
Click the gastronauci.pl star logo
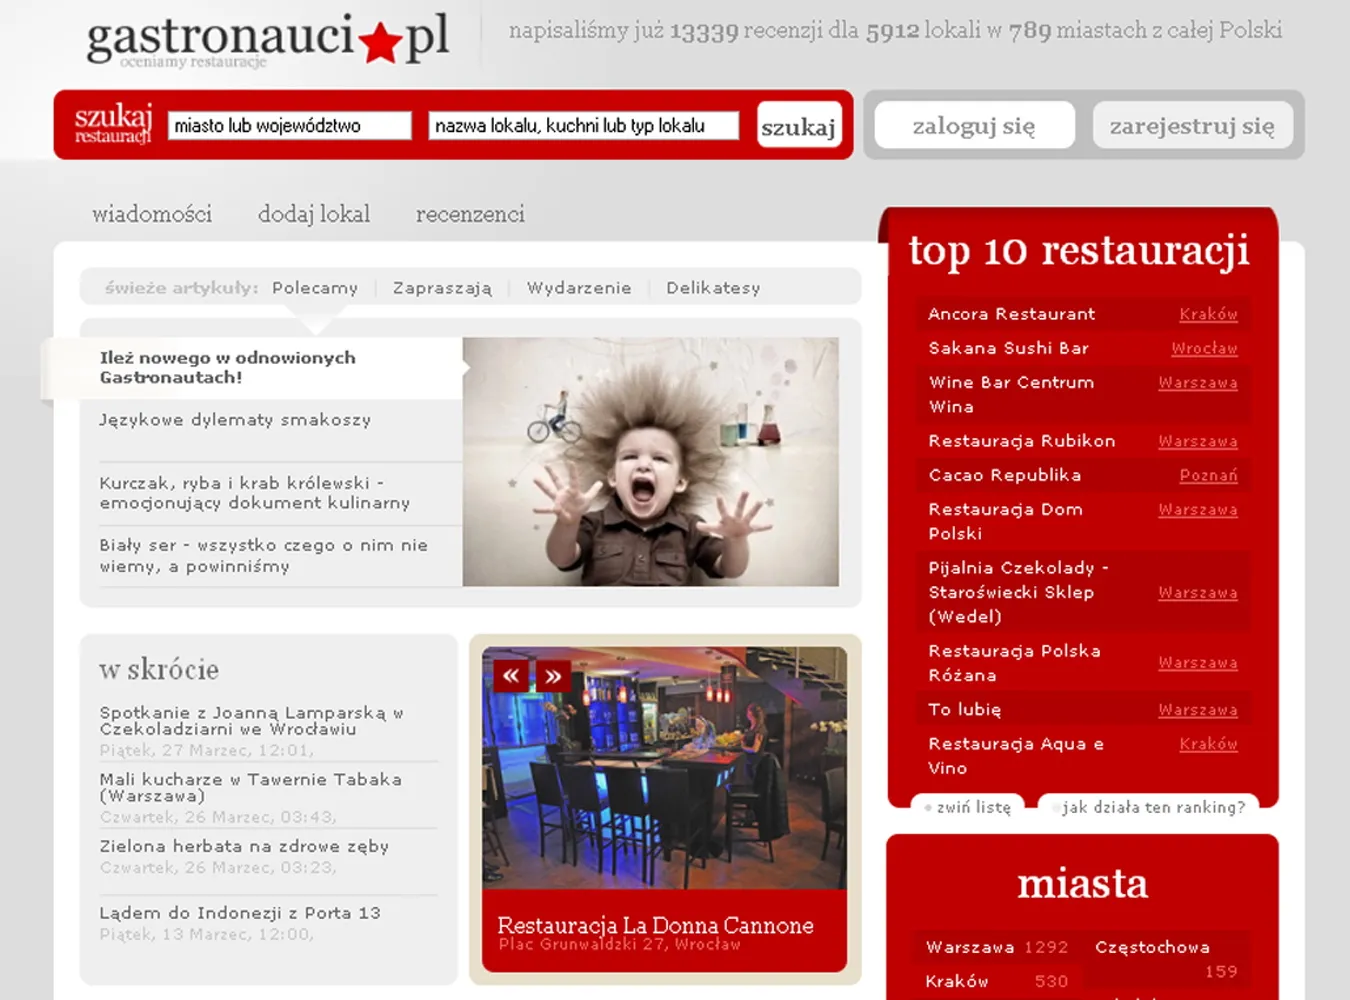click(268, 40)
